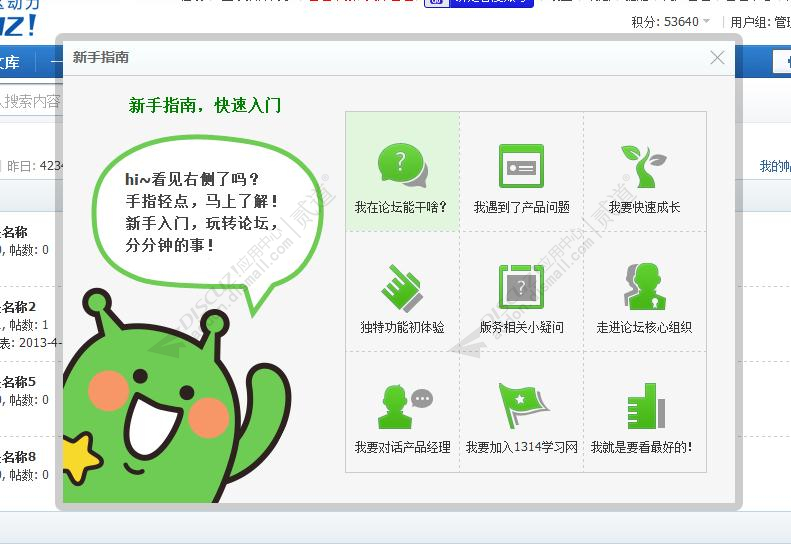
Task: Click the green bar chart icon
Action: point(646,406)
